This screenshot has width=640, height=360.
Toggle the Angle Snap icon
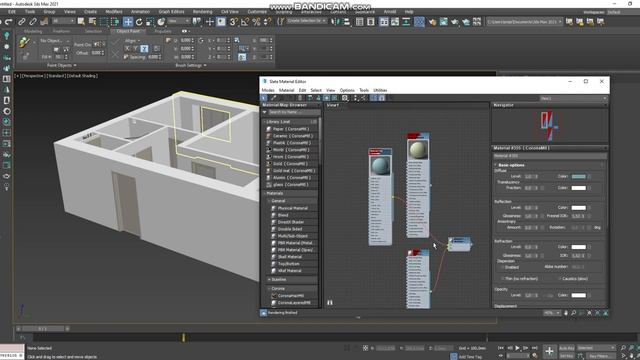pos(245,22)
